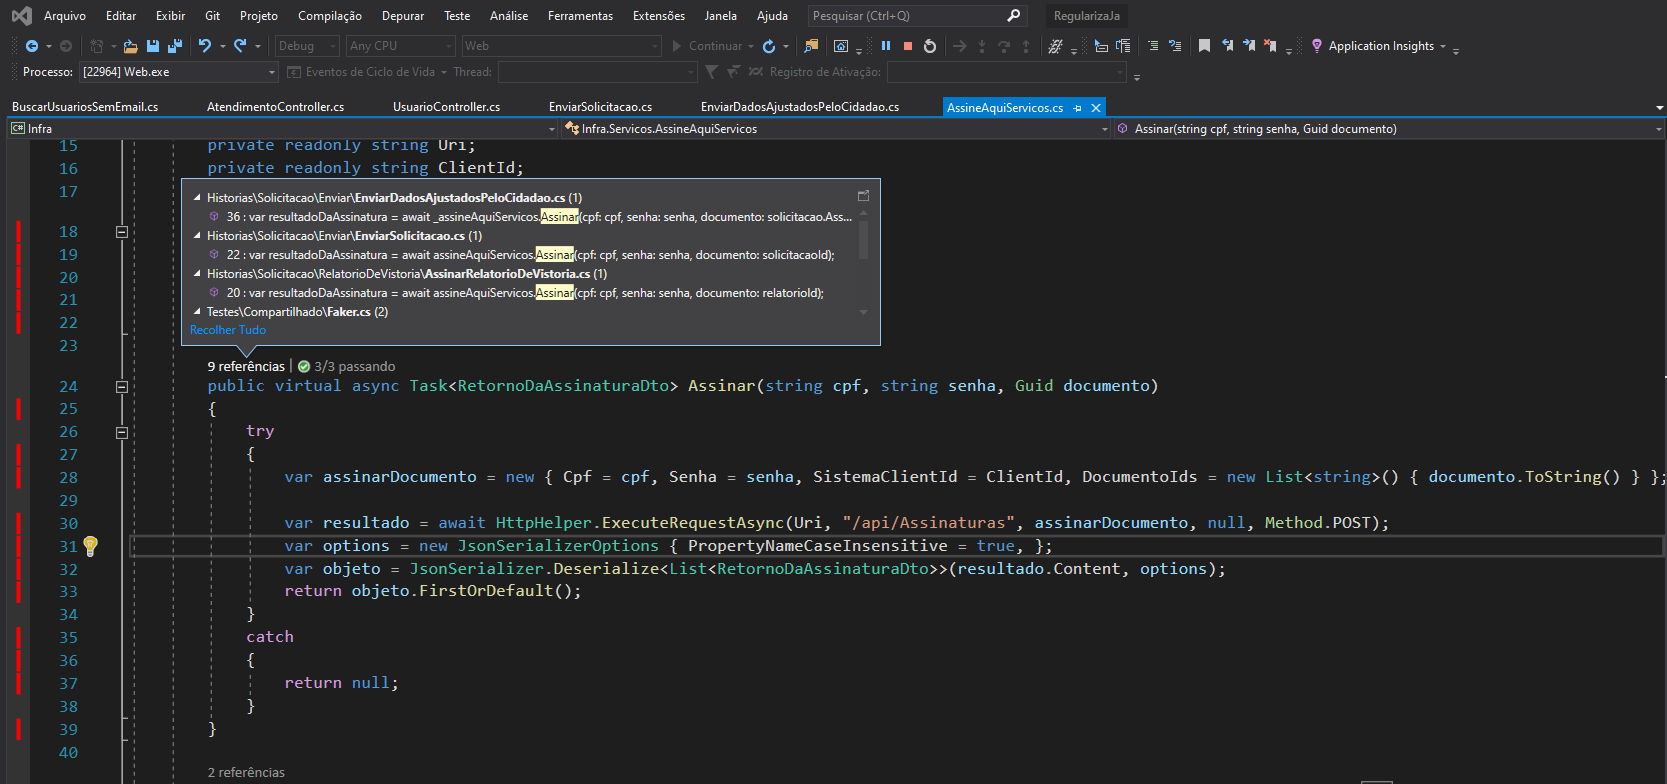Show the document tabs overflow list
This screenshot has width=1667, height=784.
click(x=1659, y=108)
